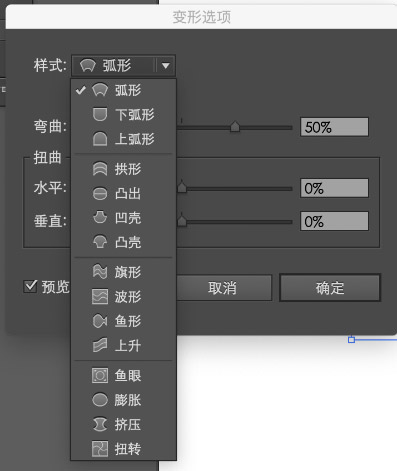This screenshot has width=397, height=471.
Task: Pick the 上弧形 upper arc icon
Action: click(x=100, y=139)
